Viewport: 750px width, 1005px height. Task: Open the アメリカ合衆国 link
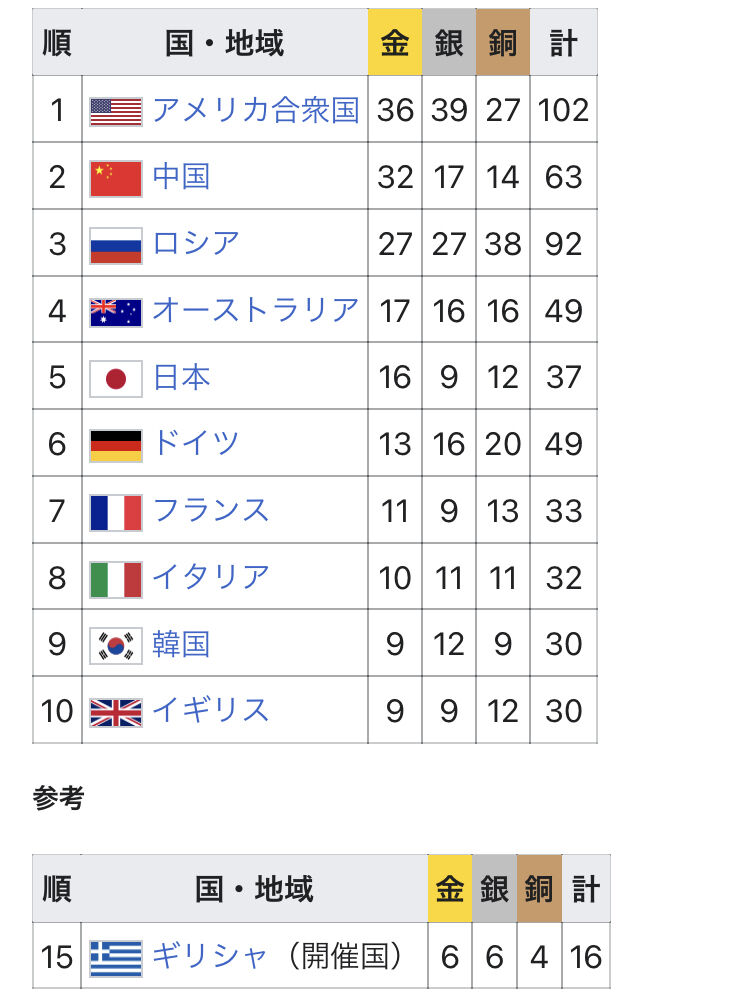tap(255, 110)
